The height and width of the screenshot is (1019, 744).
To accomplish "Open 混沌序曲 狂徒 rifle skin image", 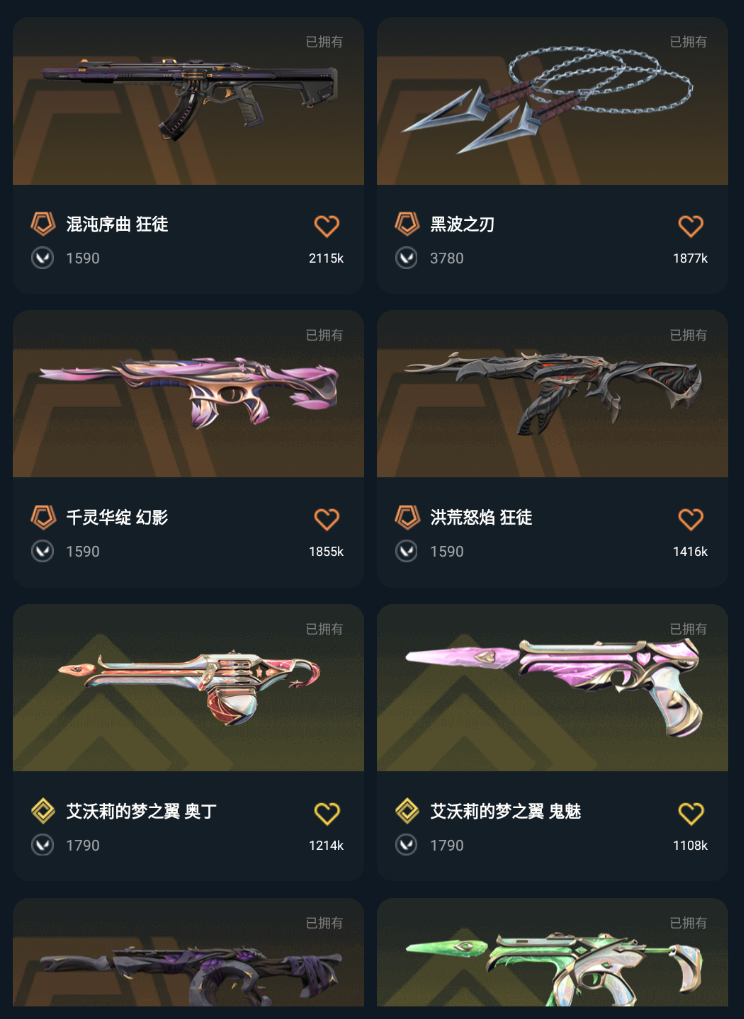I will click(x=188, y=101).
